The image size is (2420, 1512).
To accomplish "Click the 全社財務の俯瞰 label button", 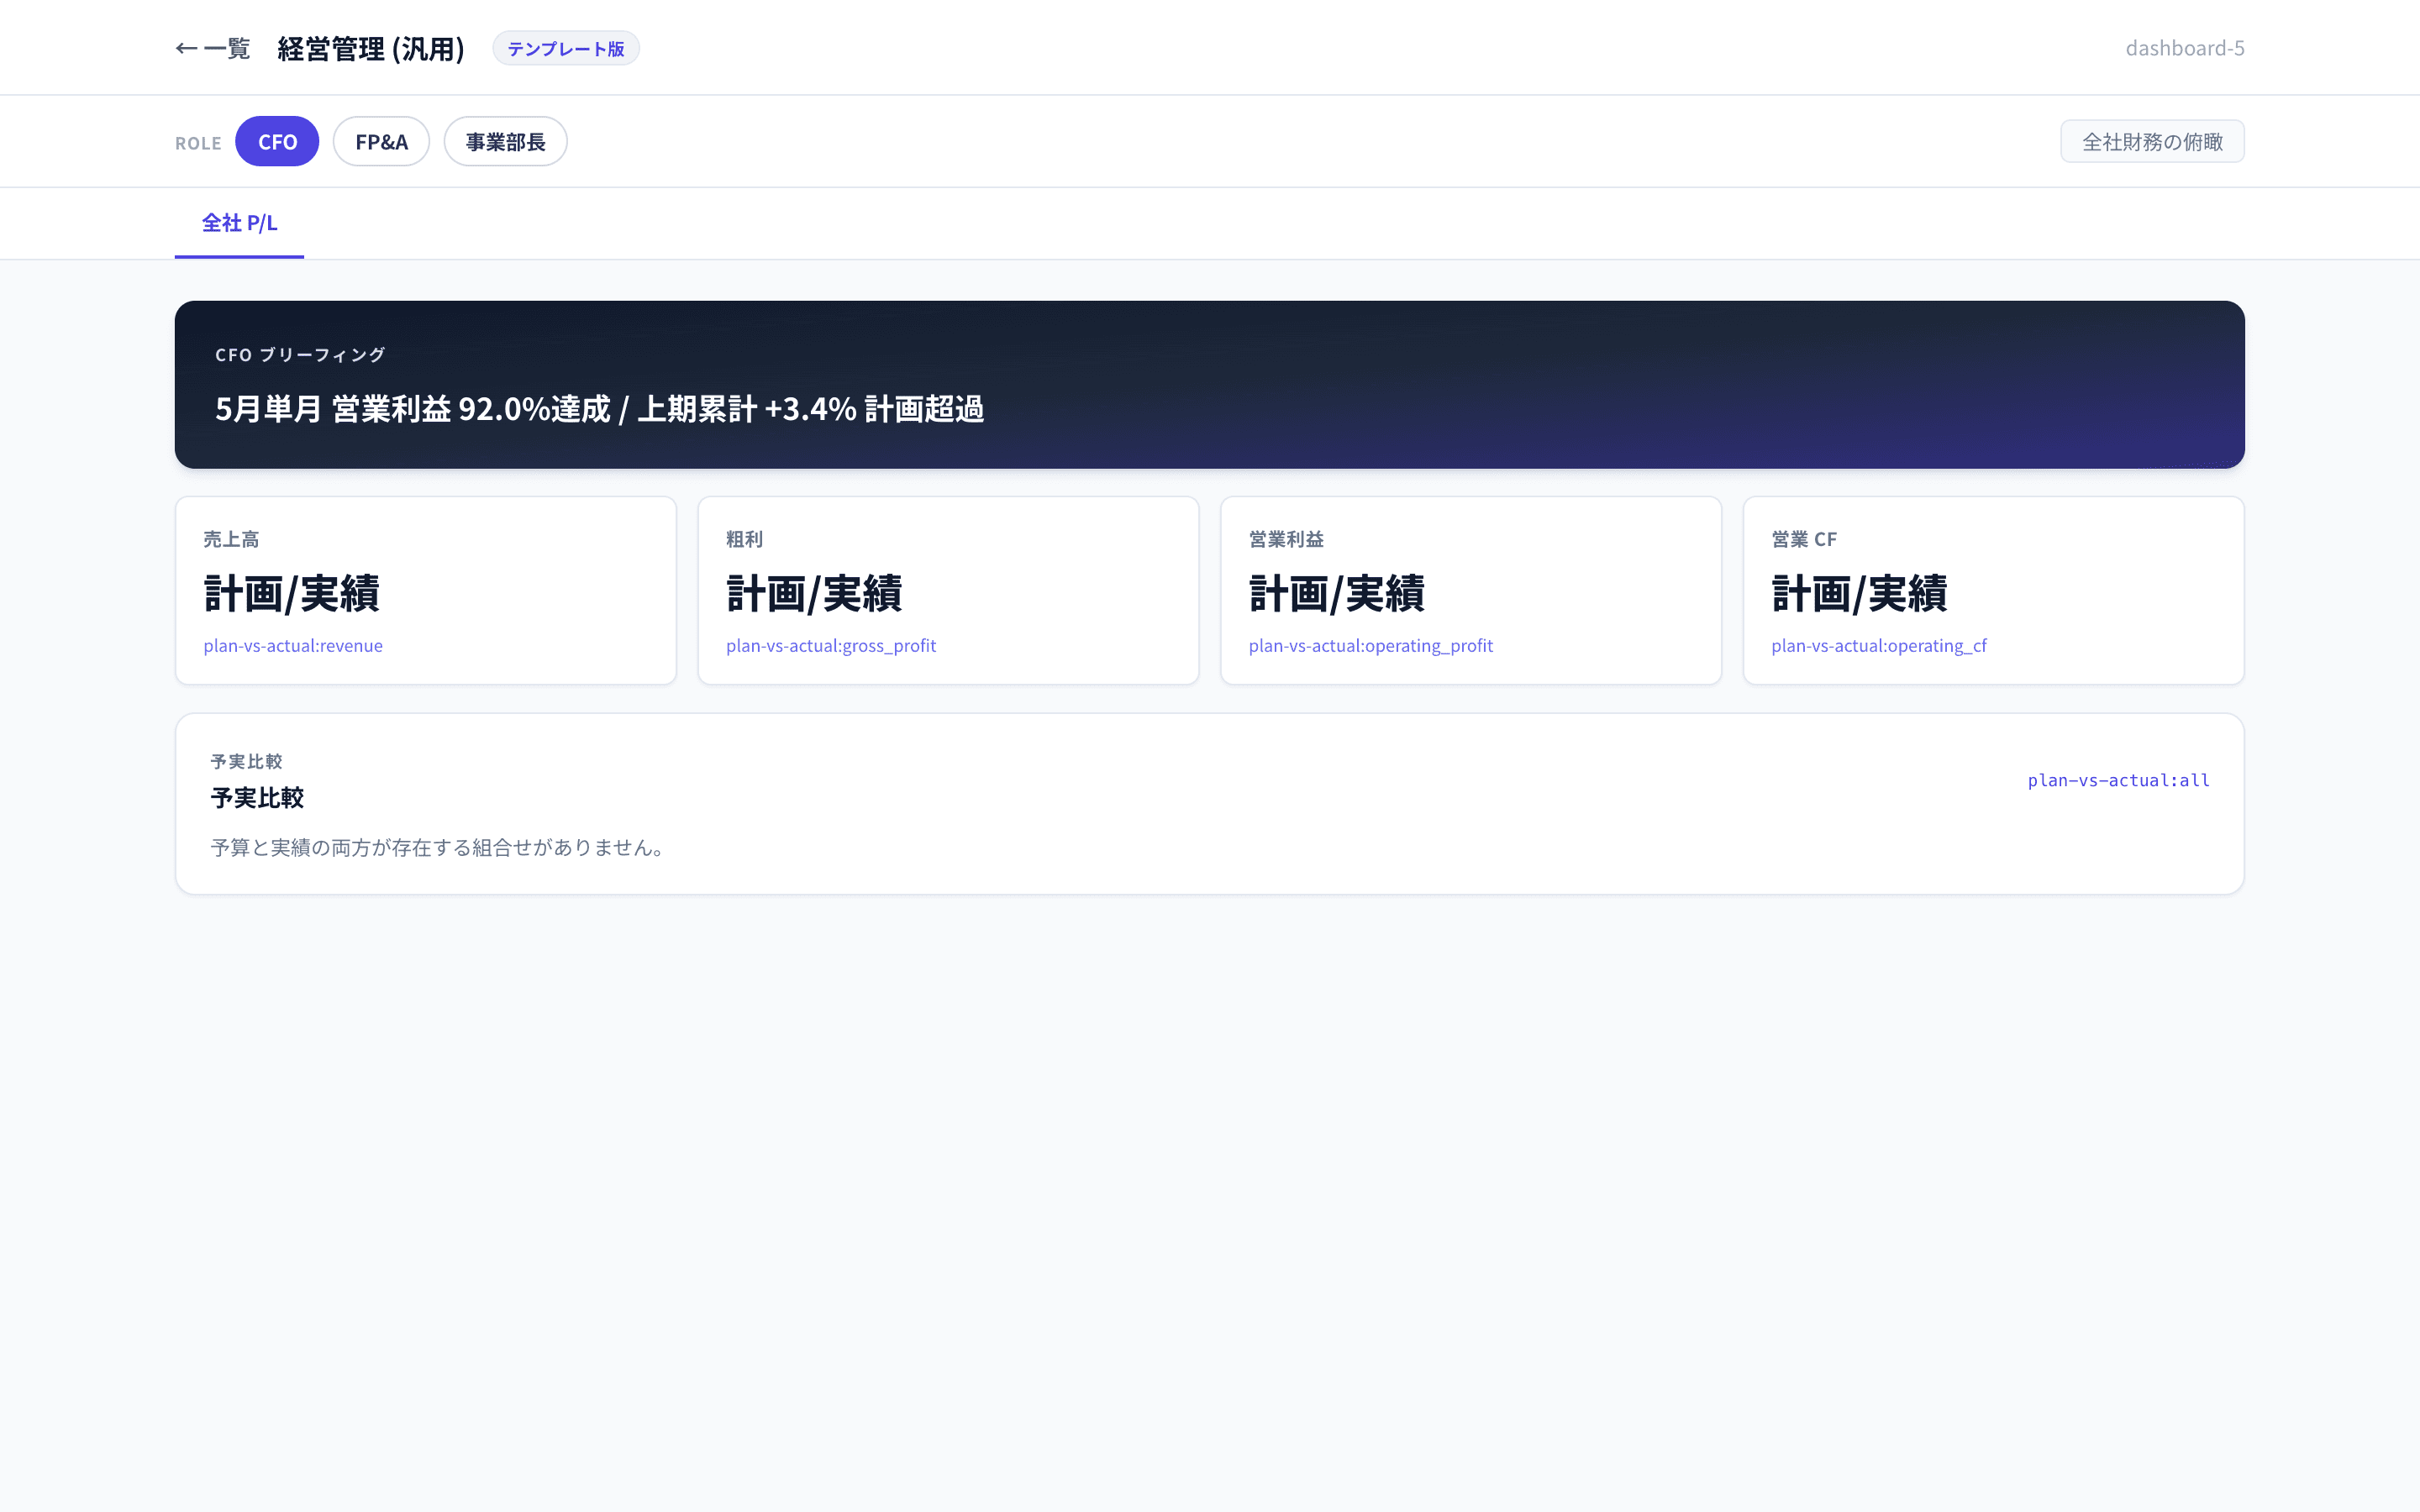I will pyautogui.click(x=2152, y=141).
